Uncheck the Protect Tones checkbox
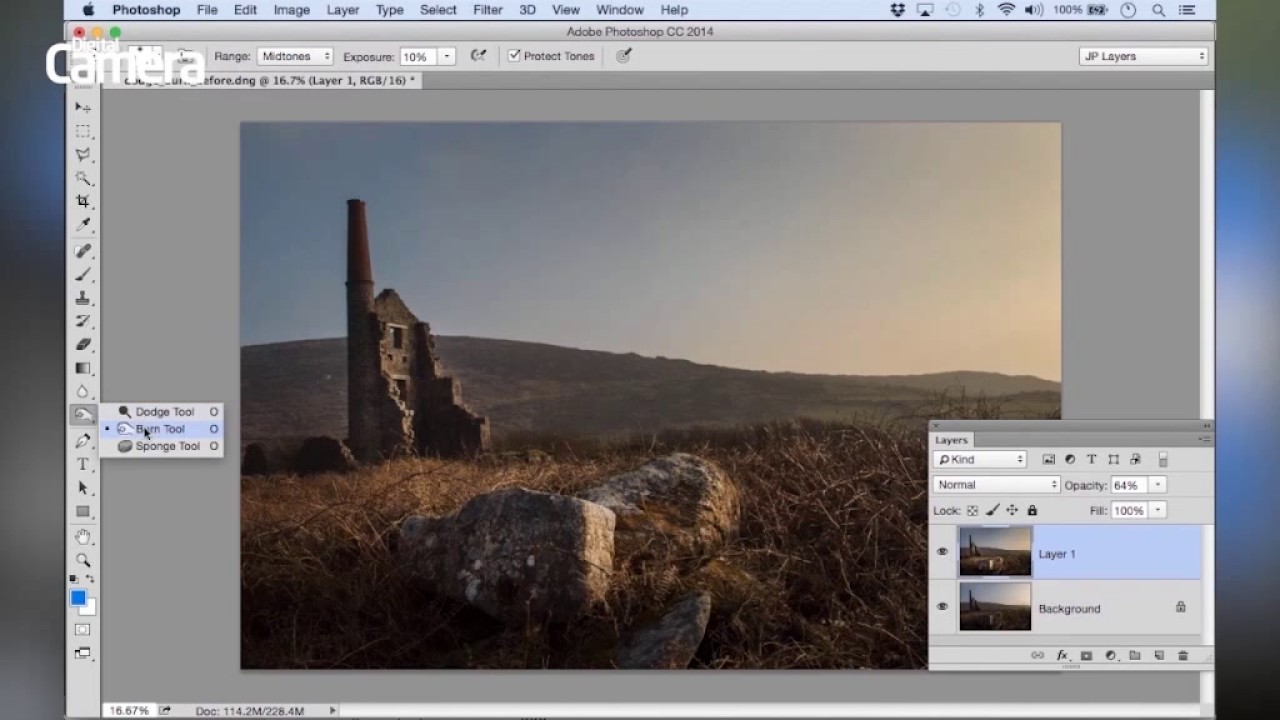 click(x=514, y=56)
